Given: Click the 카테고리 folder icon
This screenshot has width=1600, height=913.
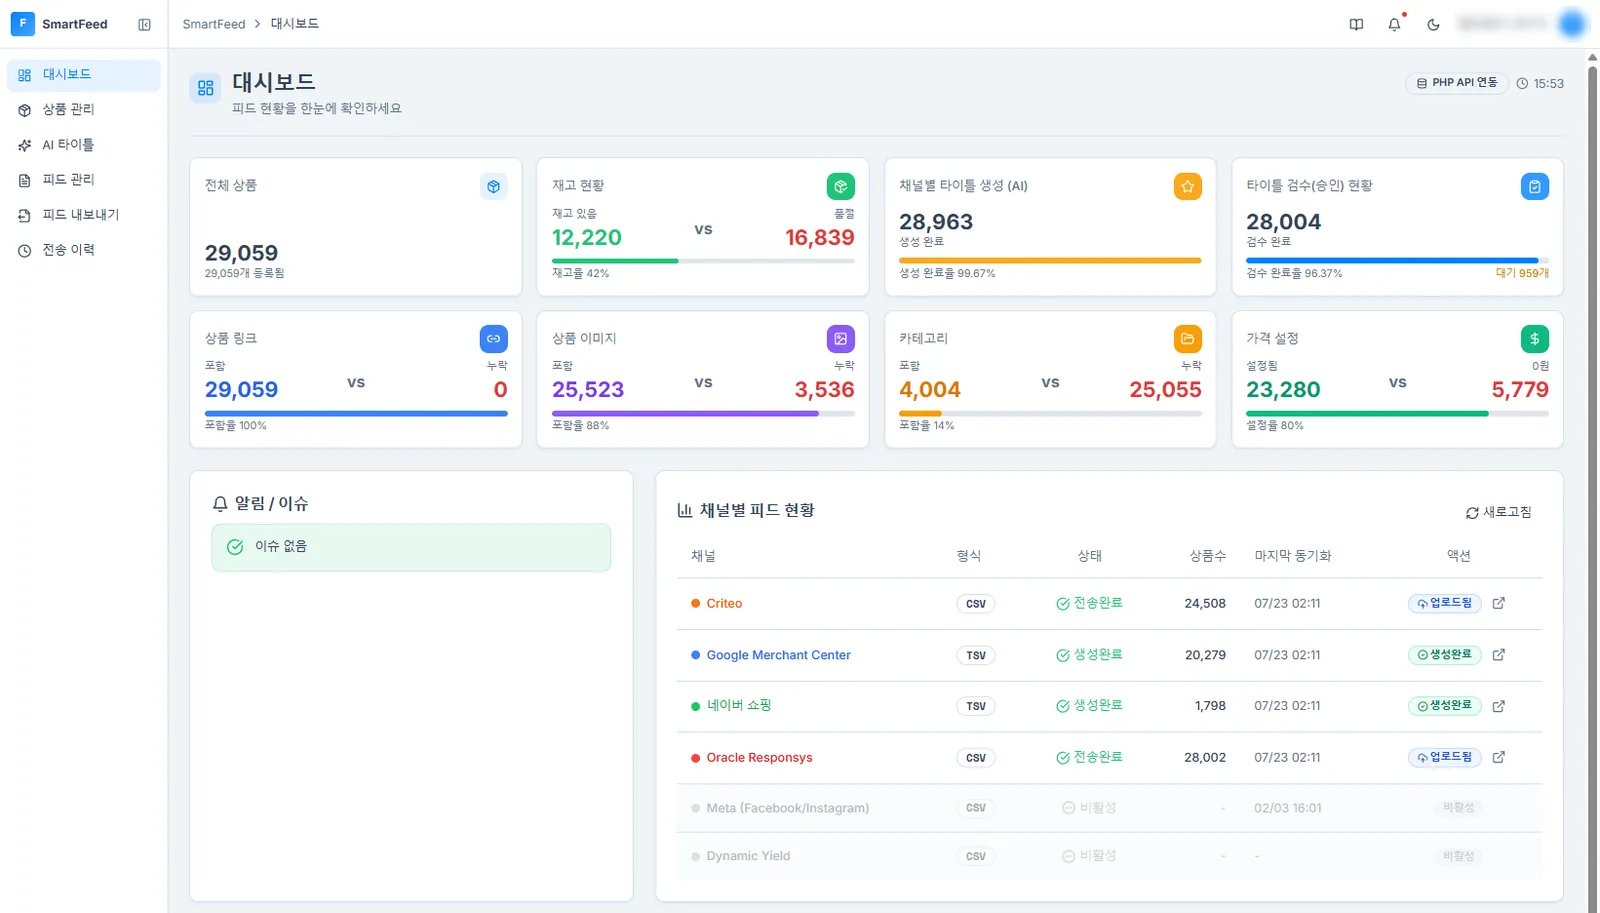Looking at the screenshot, I should pyautogui.click(x=1188, y=339).
